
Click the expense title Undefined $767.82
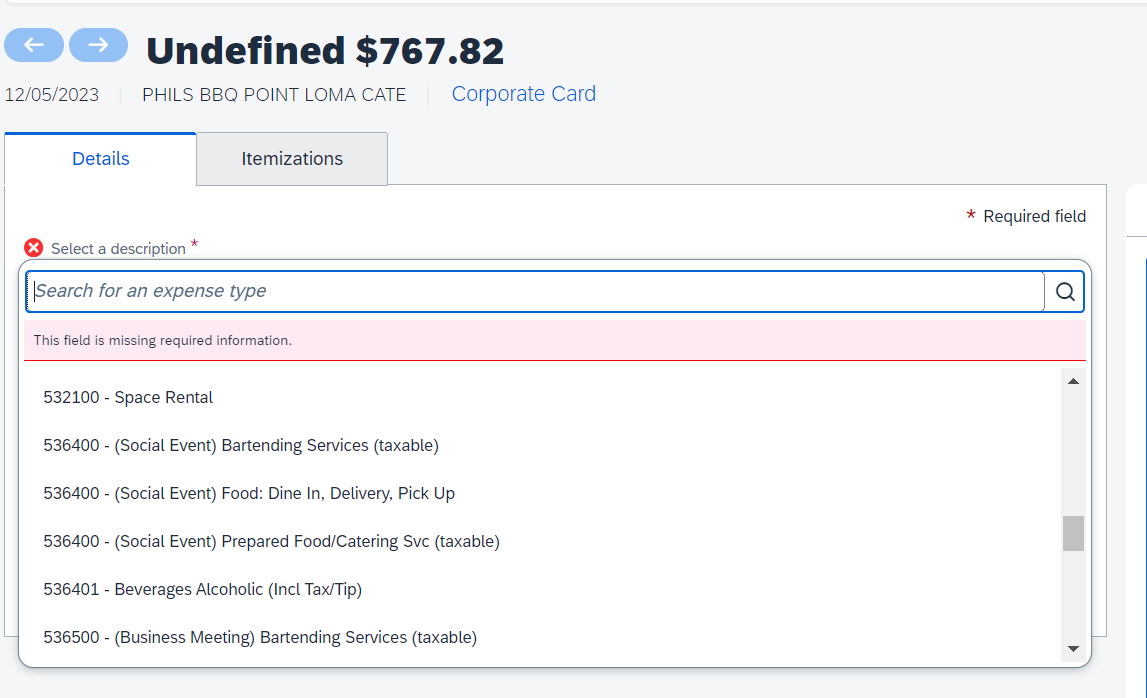(x=325, y=50)
